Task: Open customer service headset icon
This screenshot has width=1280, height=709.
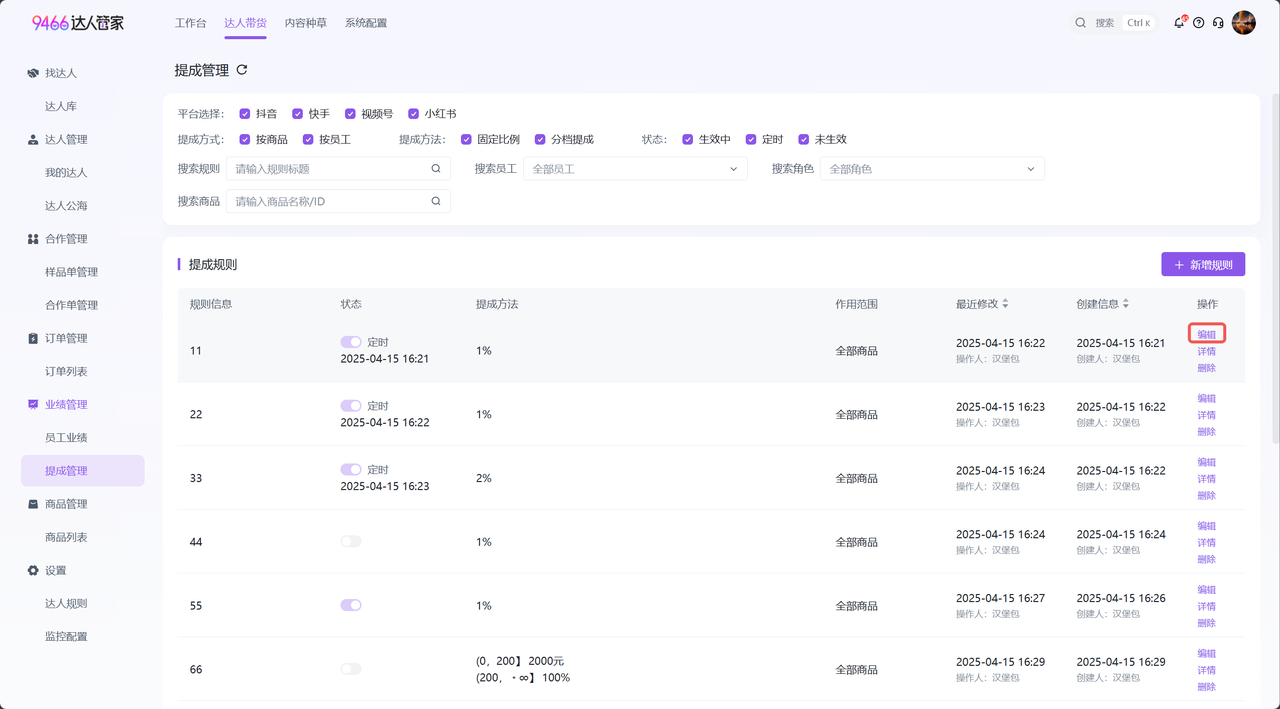Action: (x=1218, y=22)
